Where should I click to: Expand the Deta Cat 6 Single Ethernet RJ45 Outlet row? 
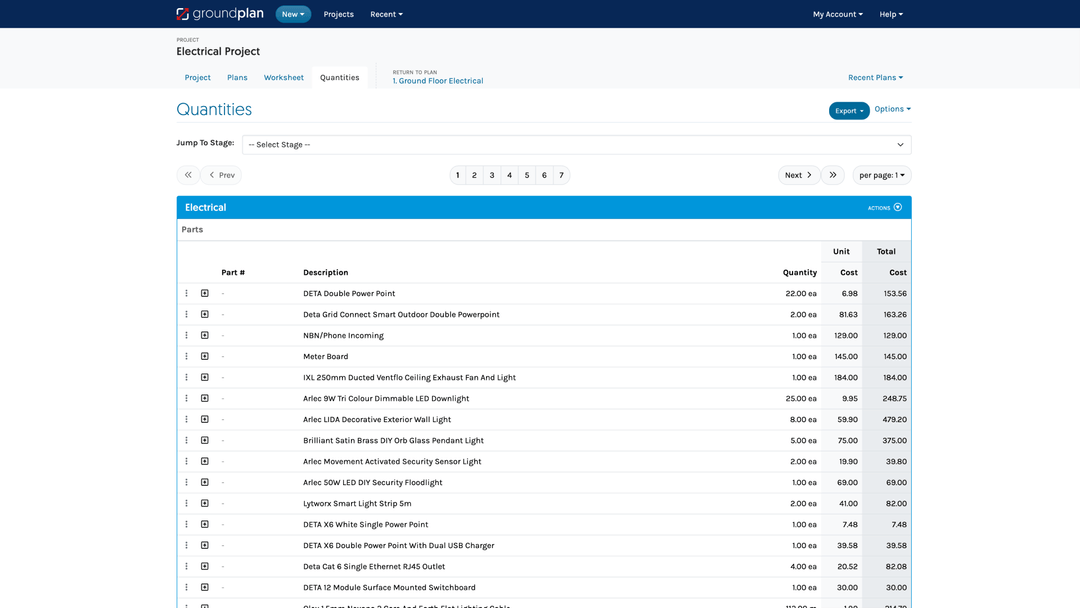[x=205, y=566]
